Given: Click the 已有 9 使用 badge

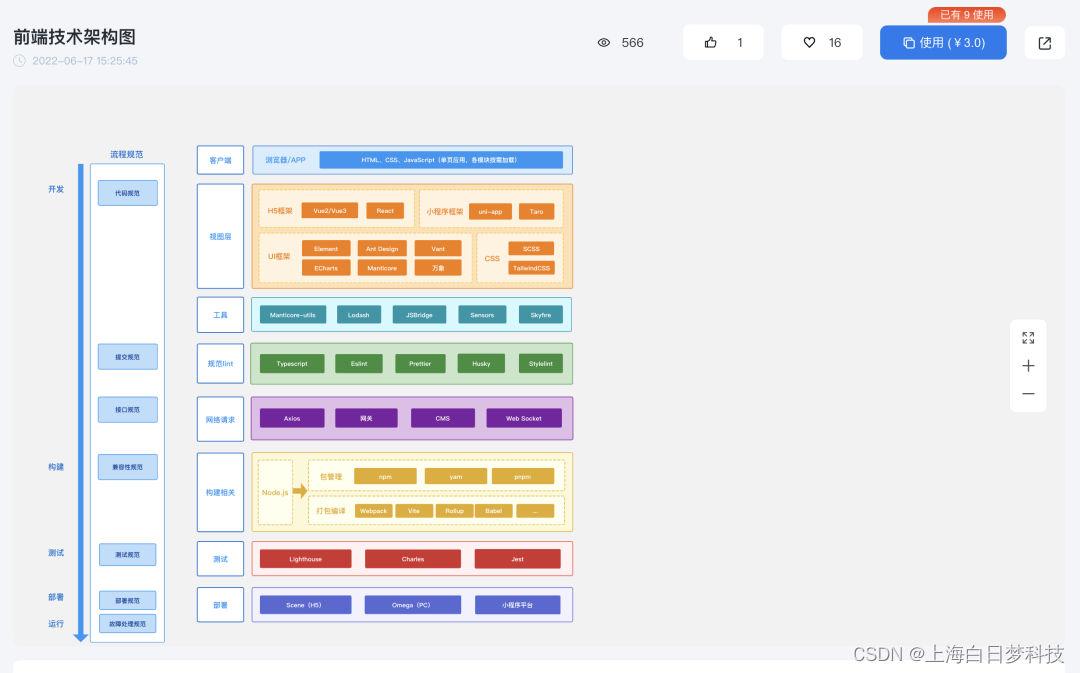Looking at the screenshot, I should coord(966,14).
